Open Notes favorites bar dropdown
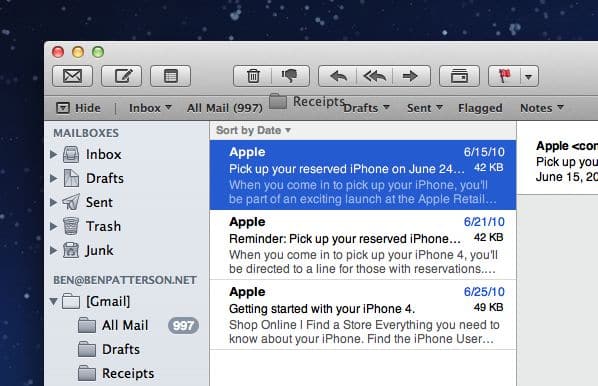 tap(542, 108)
